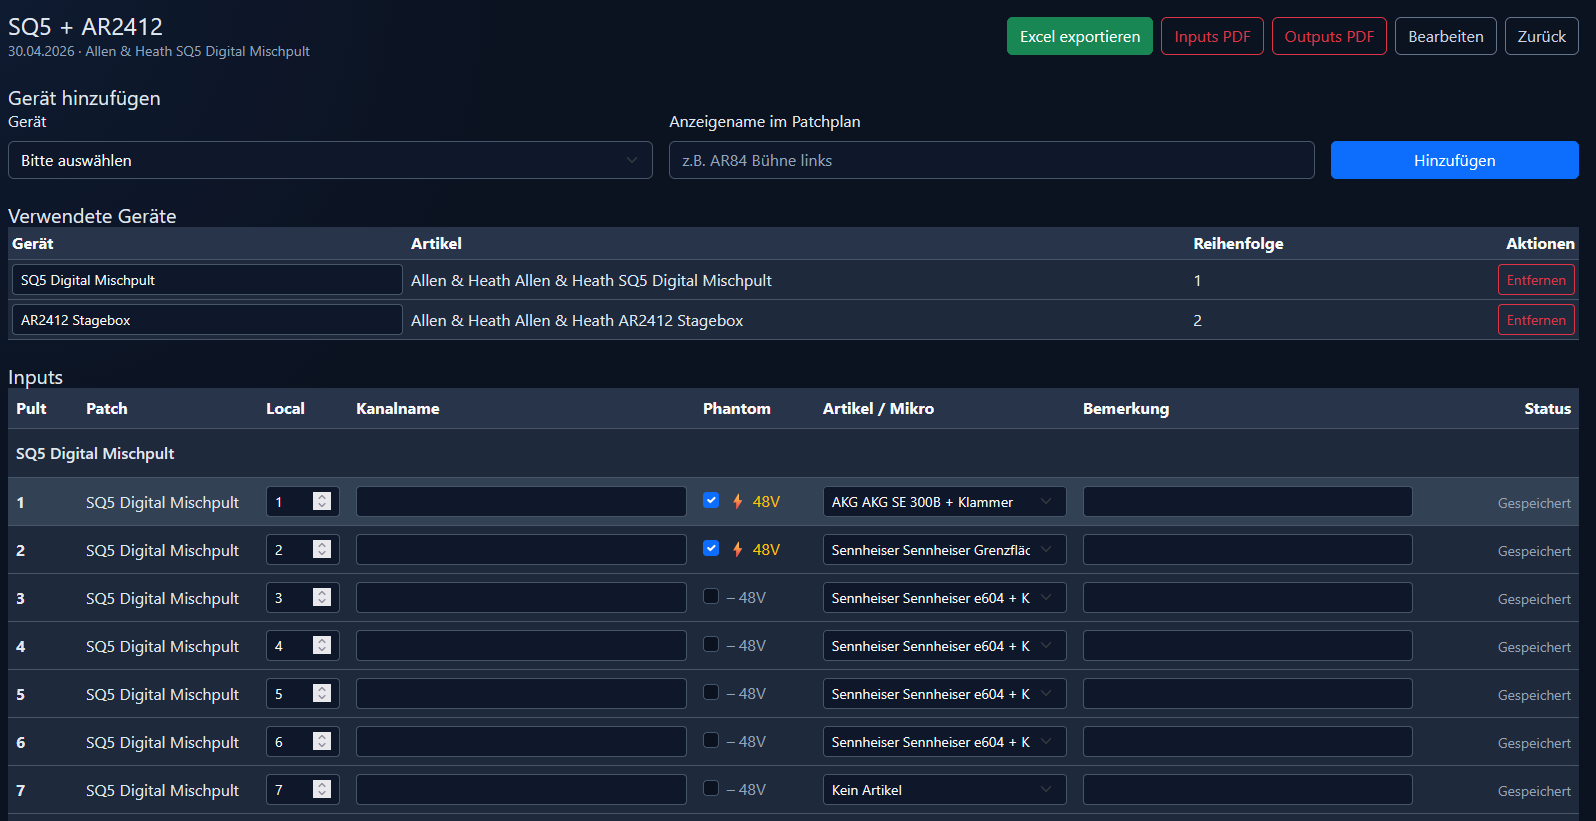The width and height of the screenshot is (1596, 821).
Task: Remove the AR2412 Stagebox device
Action: [1536, 320]
